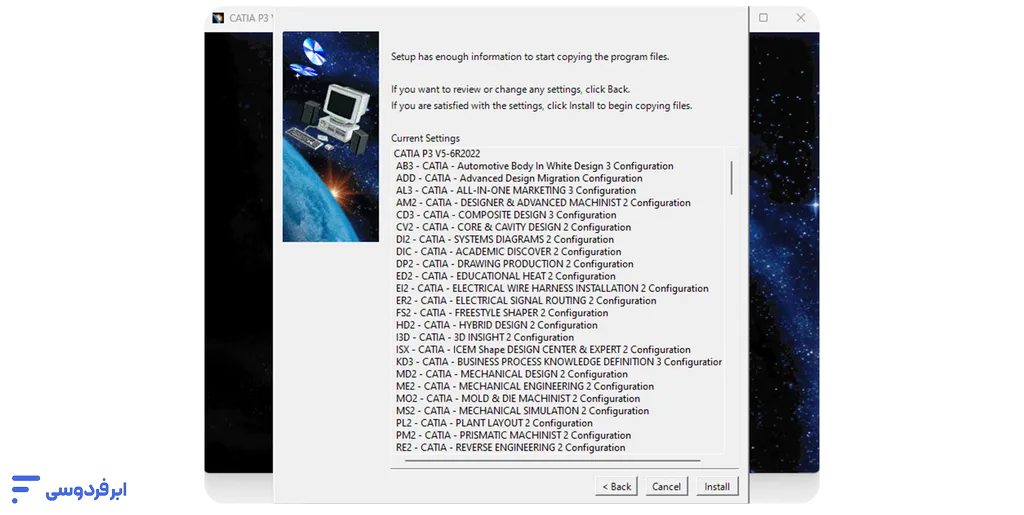Select the CATIA P3 V5-6R2022 heading line
The height and width of the screenshot is (515, 1024).
(437, 154)
